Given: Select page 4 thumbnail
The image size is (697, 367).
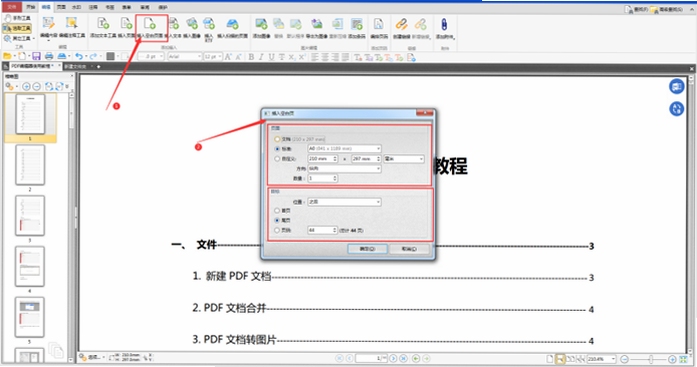Looking at the screenshot, I should [30, 266].
